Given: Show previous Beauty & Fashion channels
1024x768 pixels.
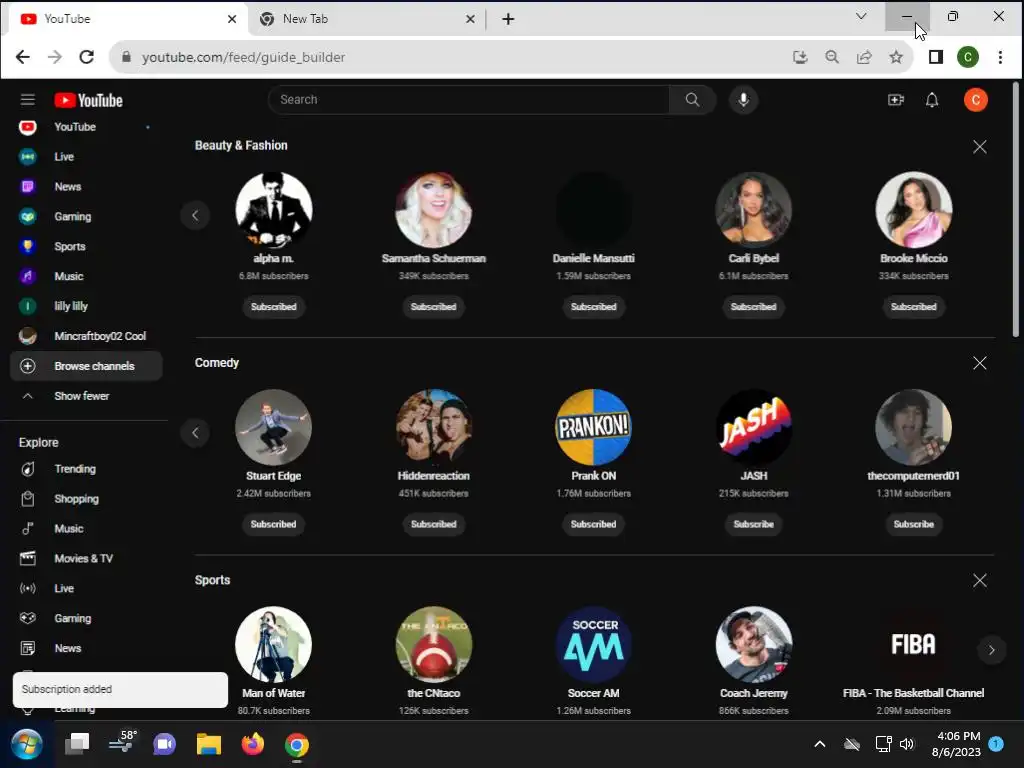Looking at the screenshot, I should coord(195,216).
